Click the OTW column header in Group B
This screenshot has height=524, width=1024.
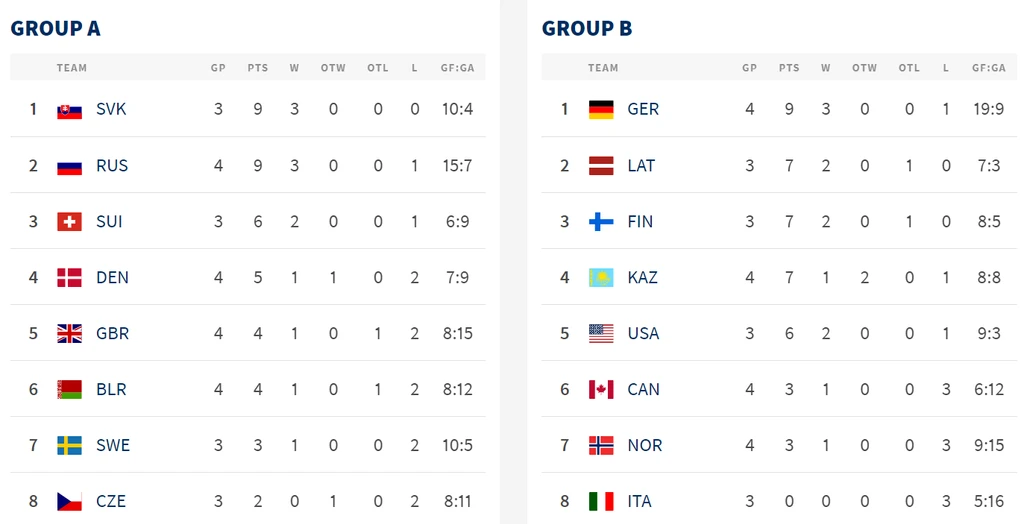[864, 68]
